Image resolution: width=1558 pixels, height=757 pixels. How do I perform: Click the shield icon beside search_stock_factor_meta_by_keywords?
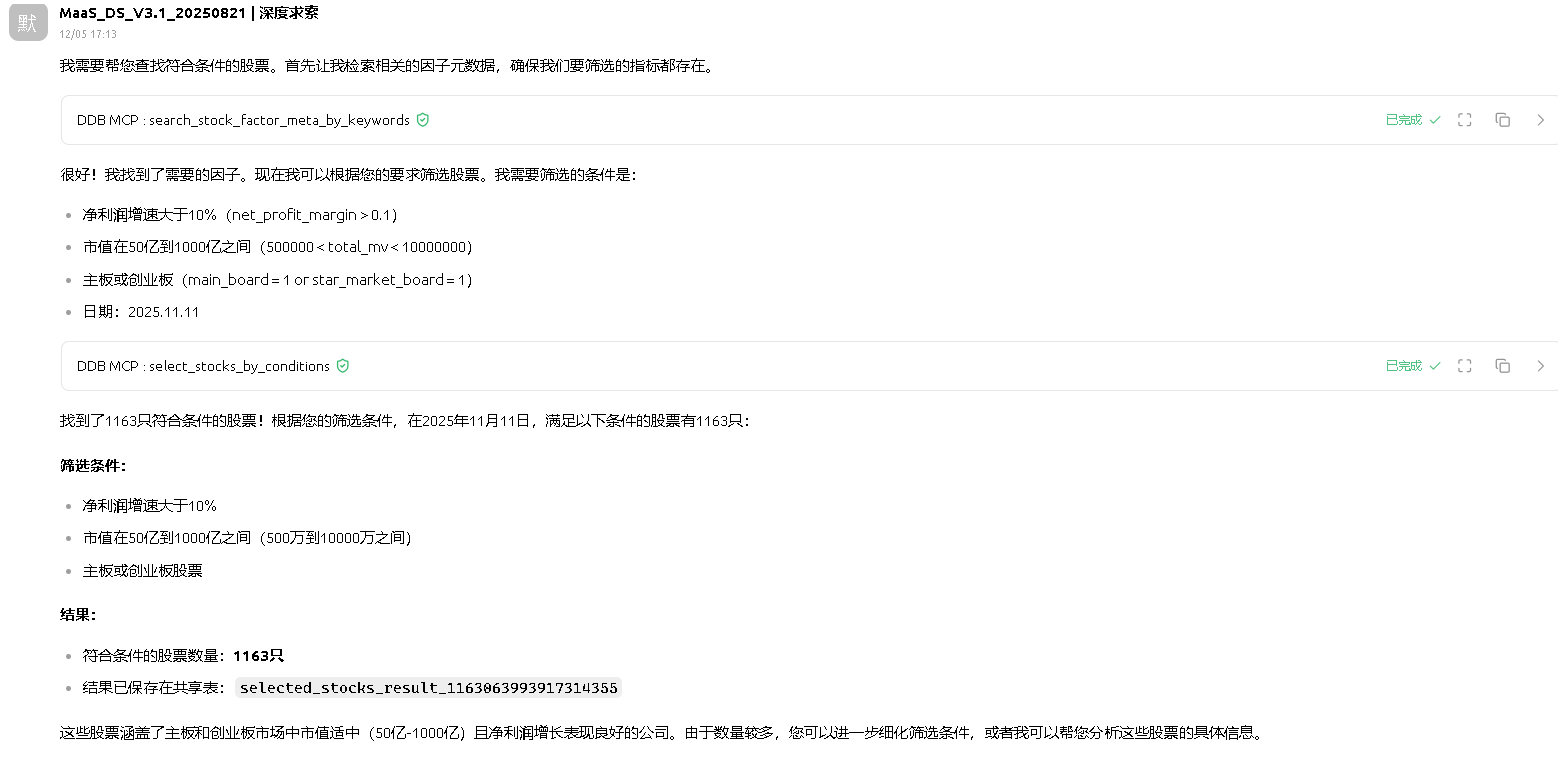(x=423, y=120)
